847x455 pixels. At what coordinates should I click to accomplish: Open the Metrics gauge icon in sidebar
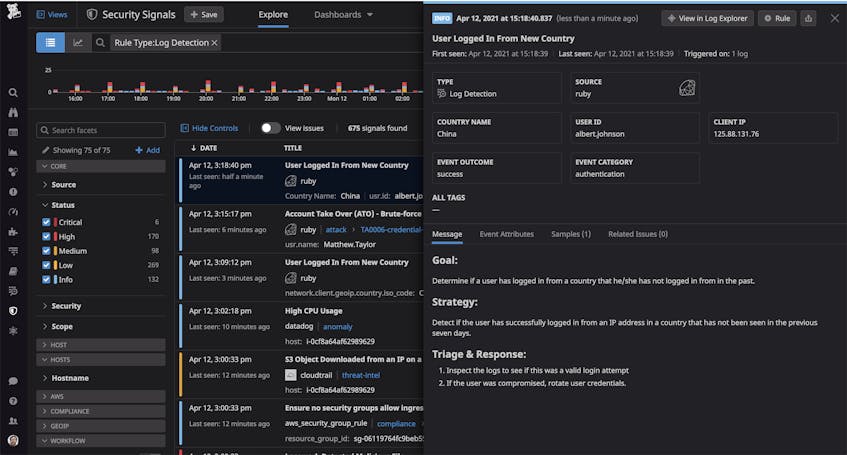[13, 212]
